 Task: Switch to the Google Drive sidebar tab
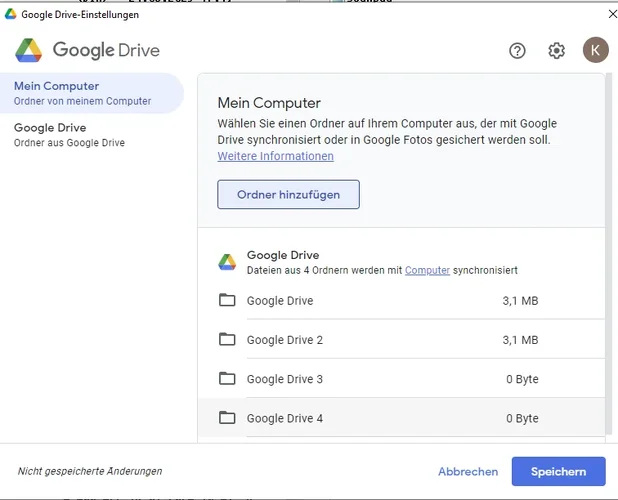tap(91, 135)
